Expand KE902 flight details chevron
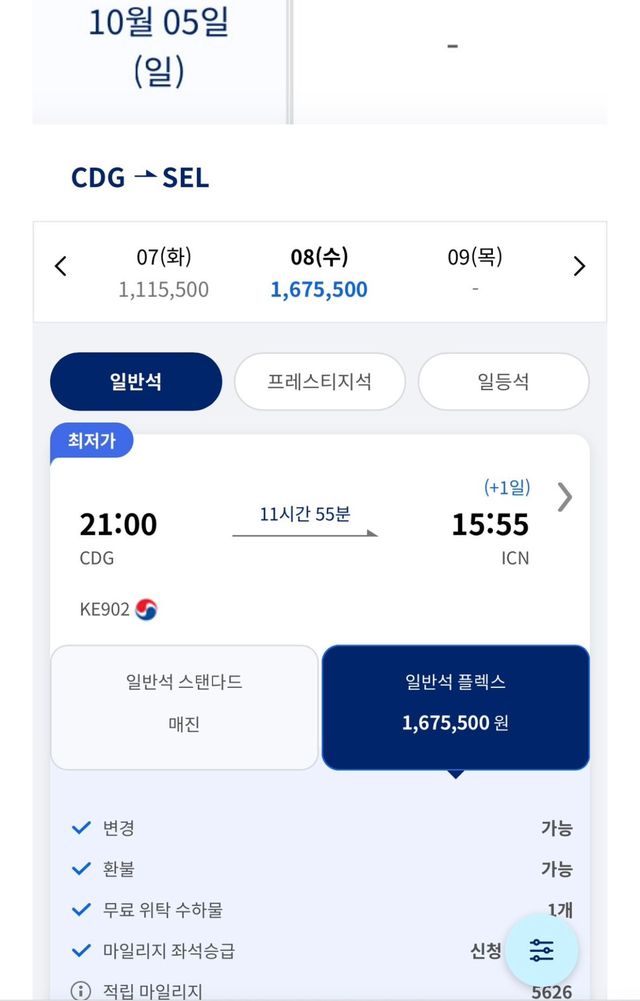 565,497
